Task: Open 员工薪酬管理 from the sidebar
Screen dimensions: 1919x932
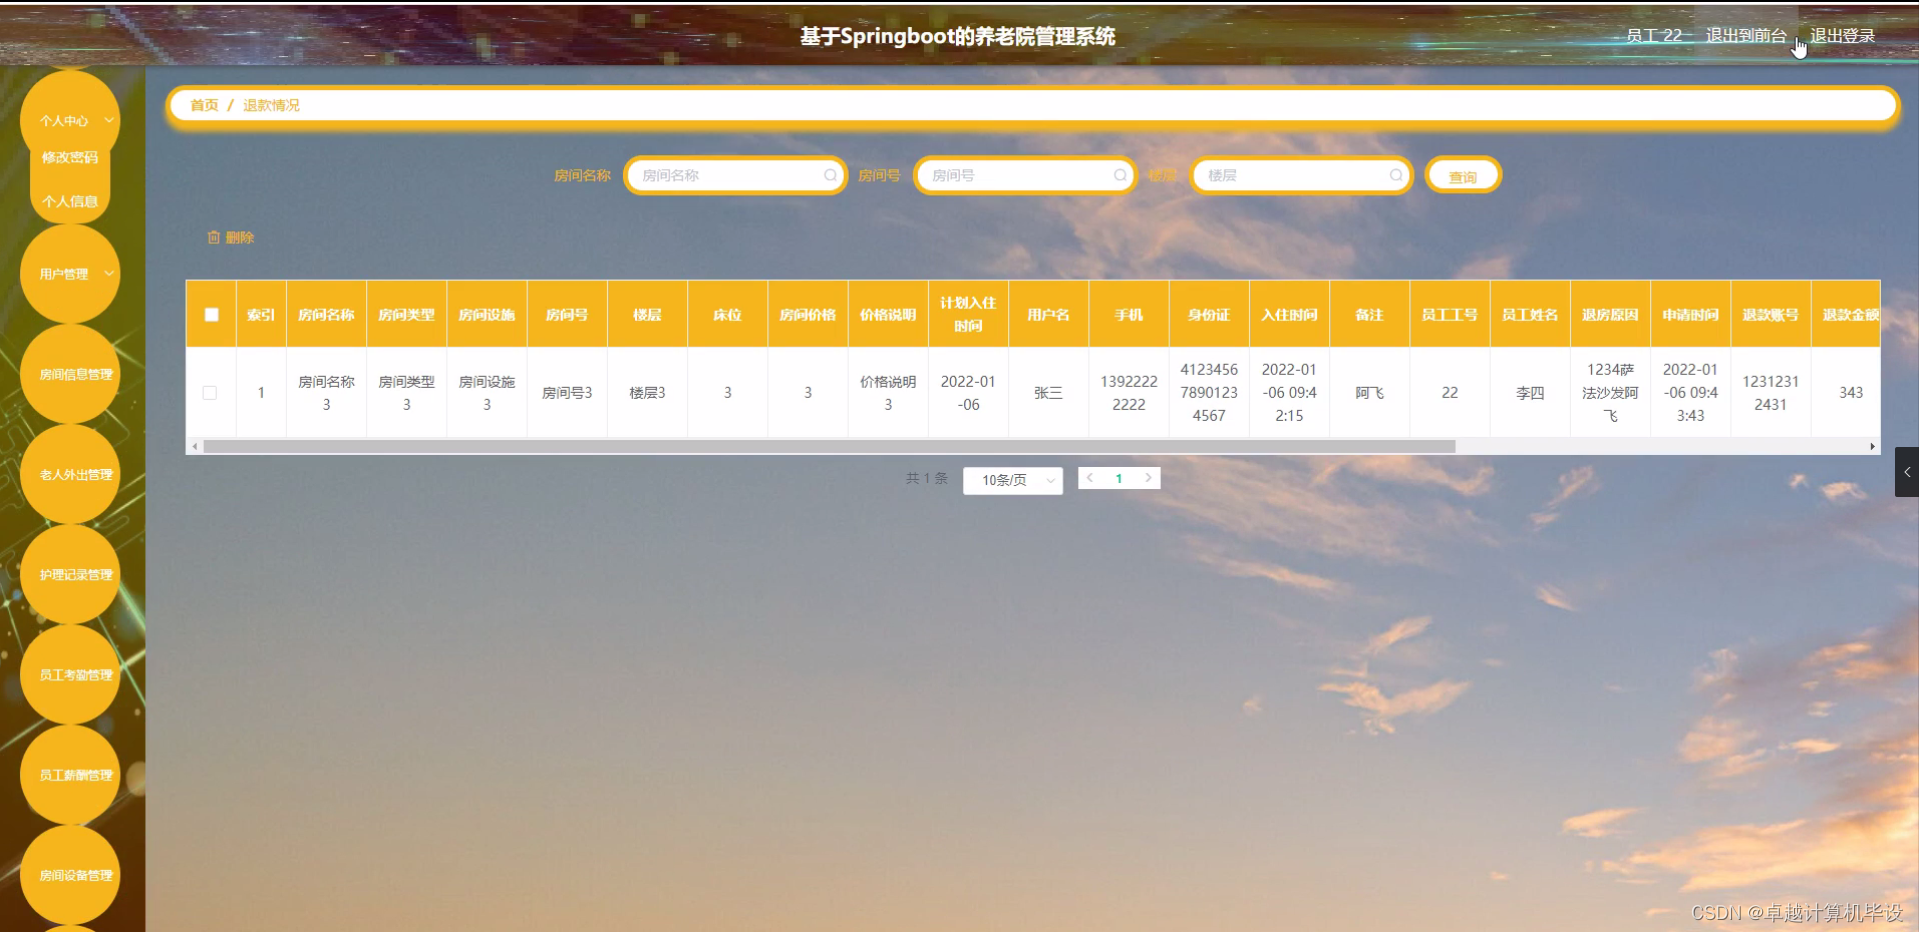Action: tap(70, 774)
